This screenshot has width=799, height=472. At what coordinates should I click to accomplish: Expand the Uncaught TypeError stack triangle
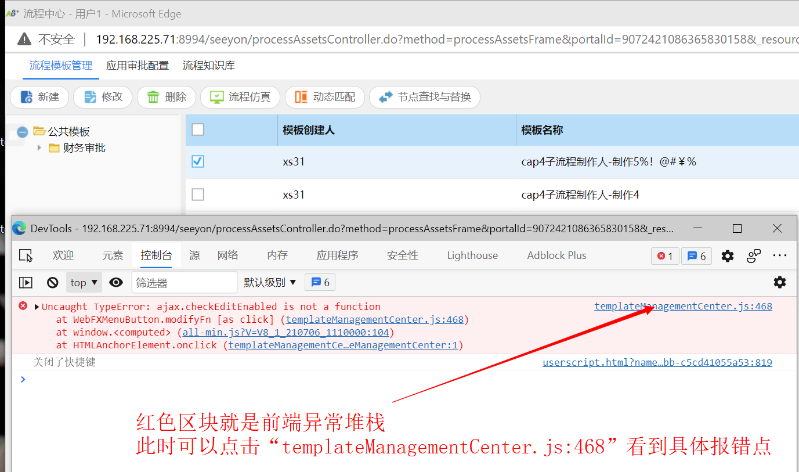point(37,307)
